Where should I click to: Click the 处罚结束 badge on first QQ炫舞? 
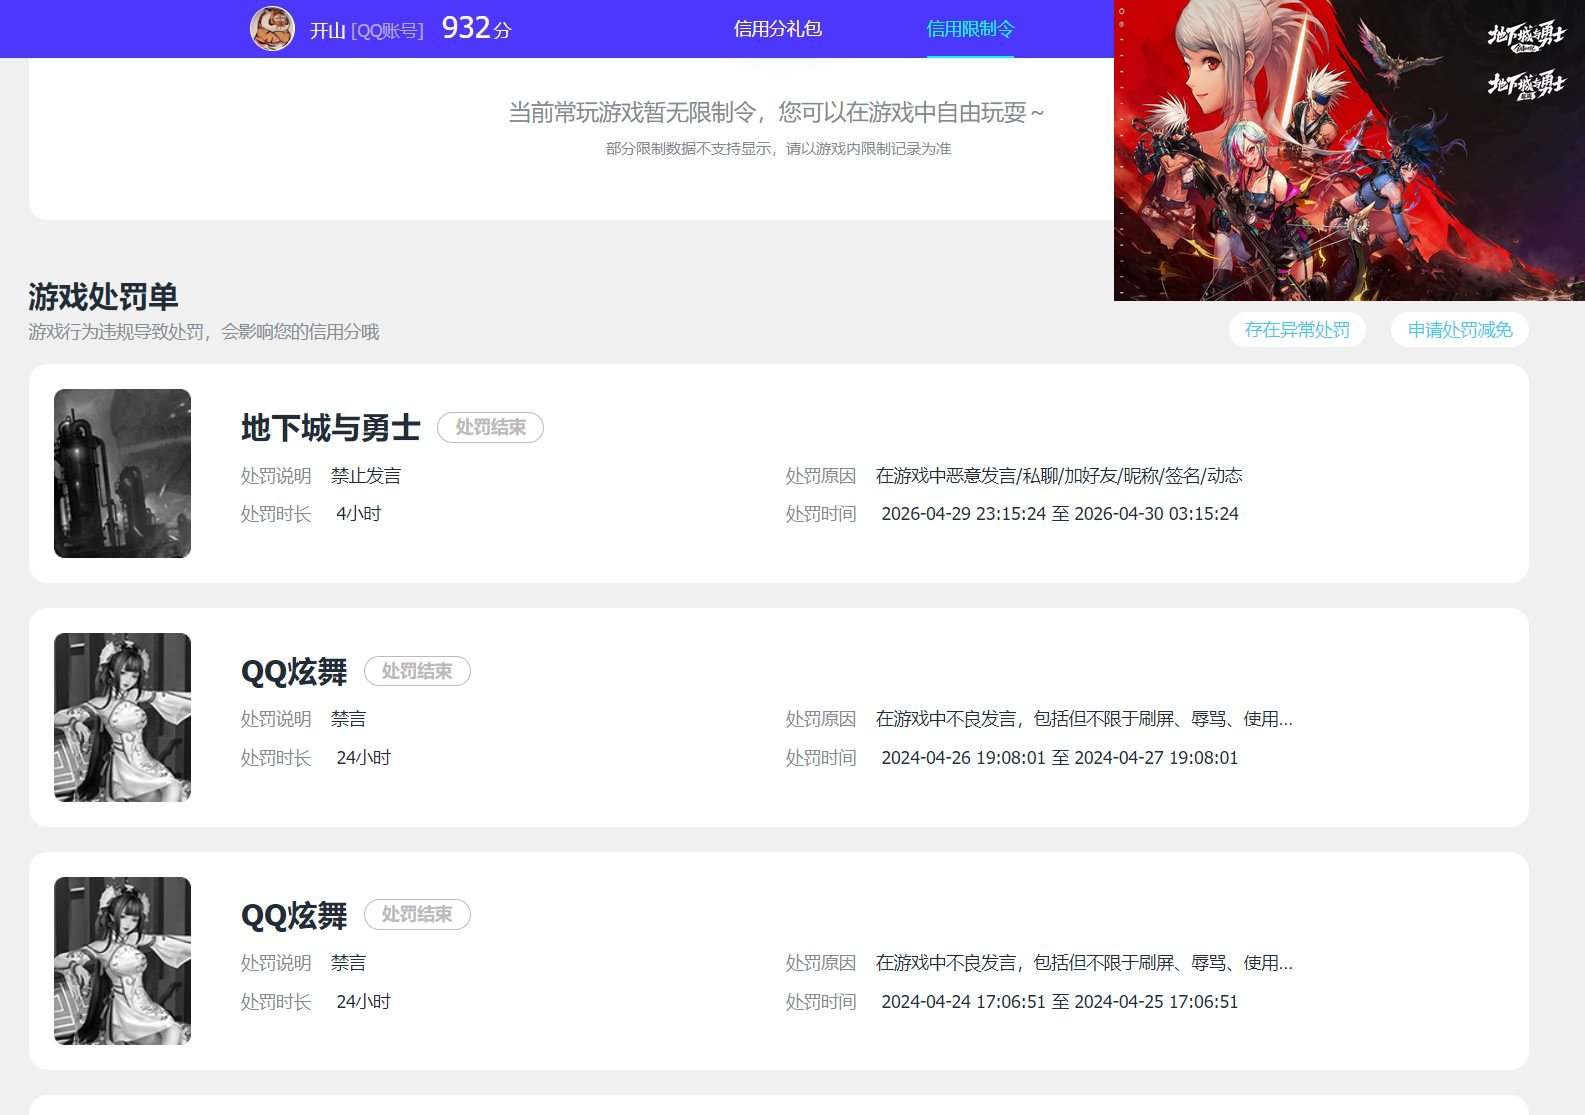click(x=417, y=671)
